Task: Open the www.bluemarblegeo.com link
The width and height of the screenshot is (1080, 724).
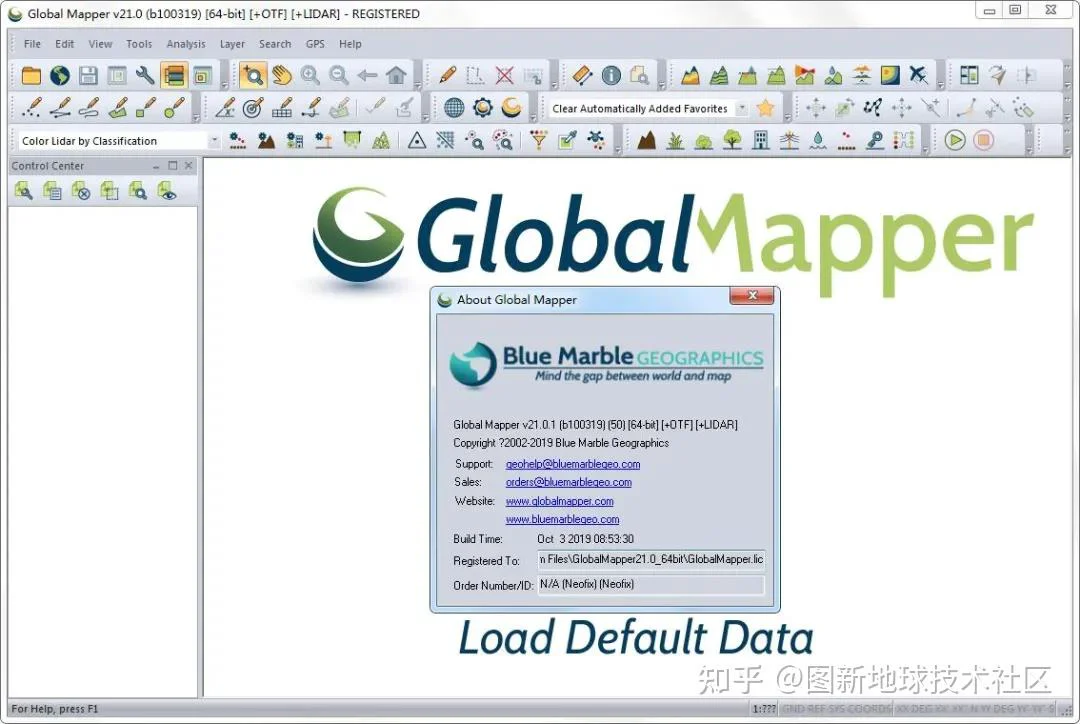Action: [x=562, y=519]
